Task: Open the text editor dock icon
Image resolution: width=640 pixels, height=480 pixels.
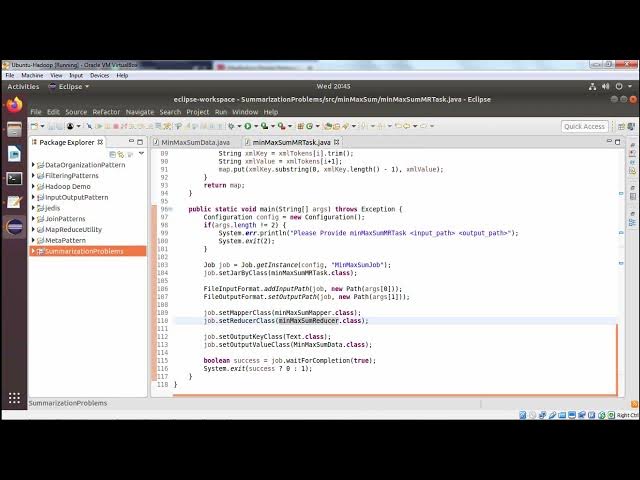Action: (x=14, y=202)
